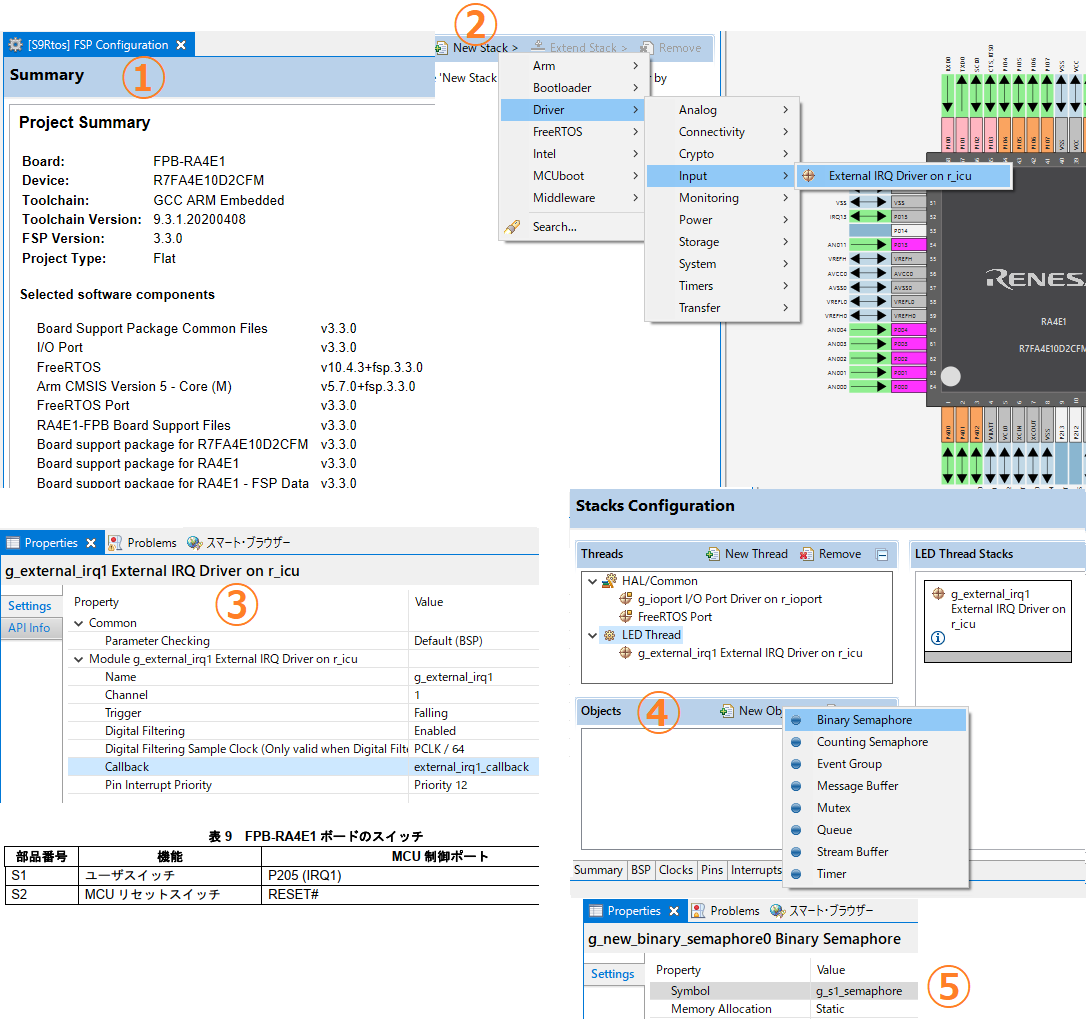Viewport: 1086px width, 1020px height.
Task: Click the Extend Stack toolbar button
Action: 579,48
